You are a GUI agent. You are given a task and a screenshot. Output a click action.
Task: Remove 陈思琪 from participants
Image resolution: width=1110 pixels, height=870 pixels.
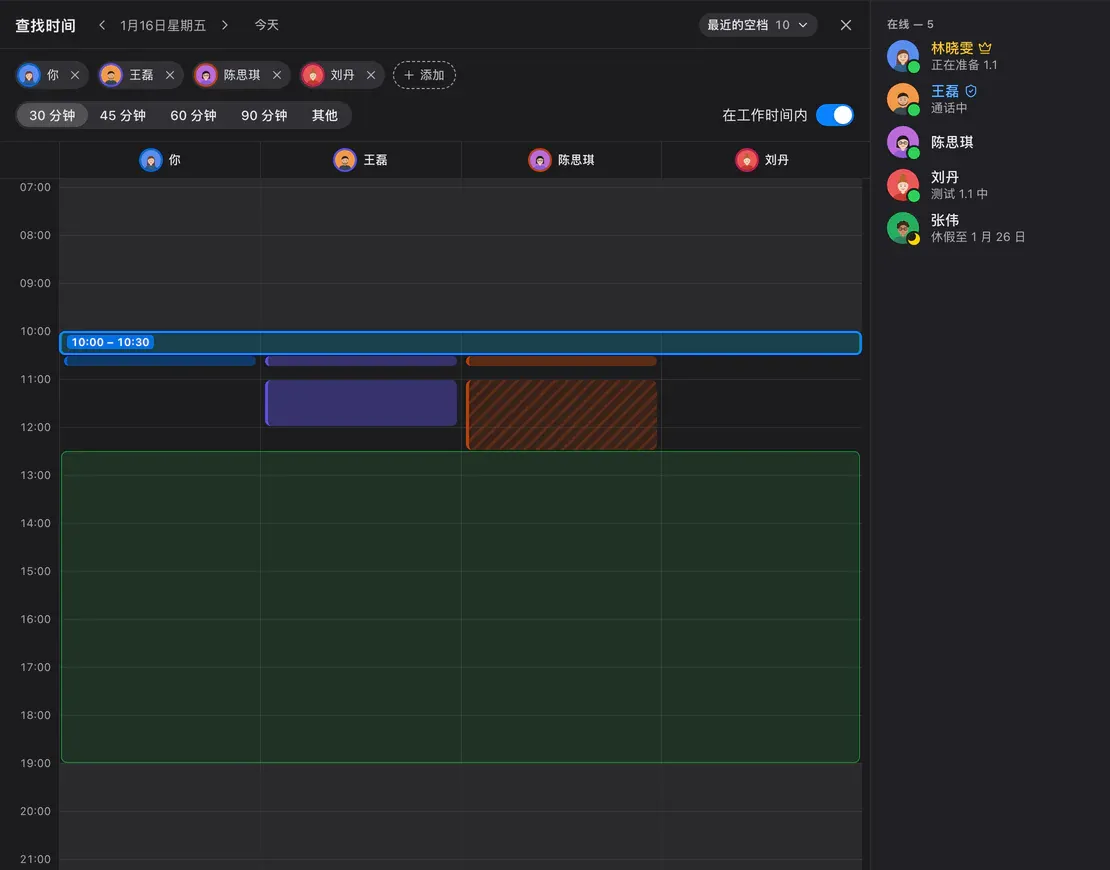click(x=277, y=75)
